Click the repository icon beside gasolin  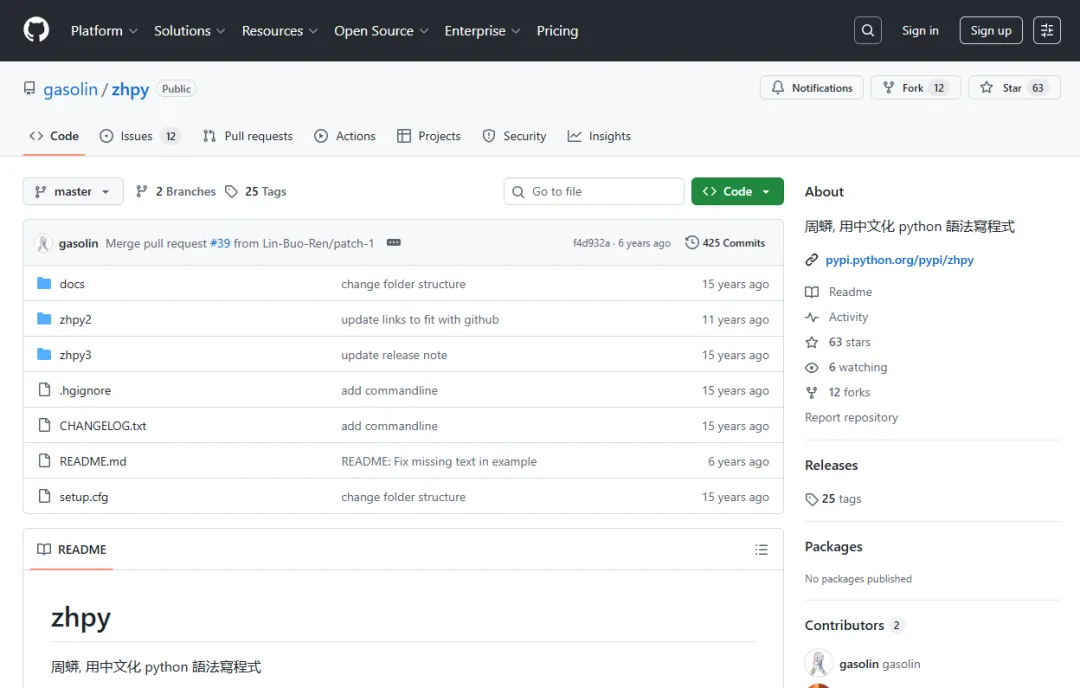tap(29, 88)
